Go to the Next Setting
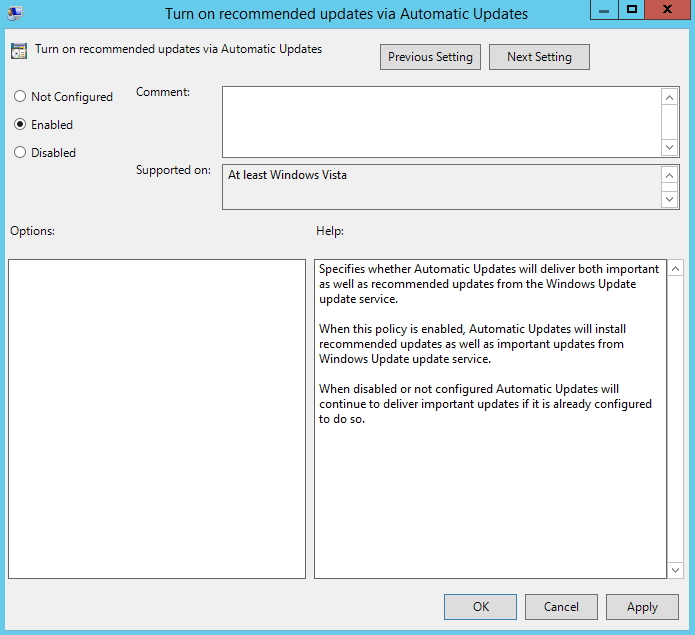 539,57
